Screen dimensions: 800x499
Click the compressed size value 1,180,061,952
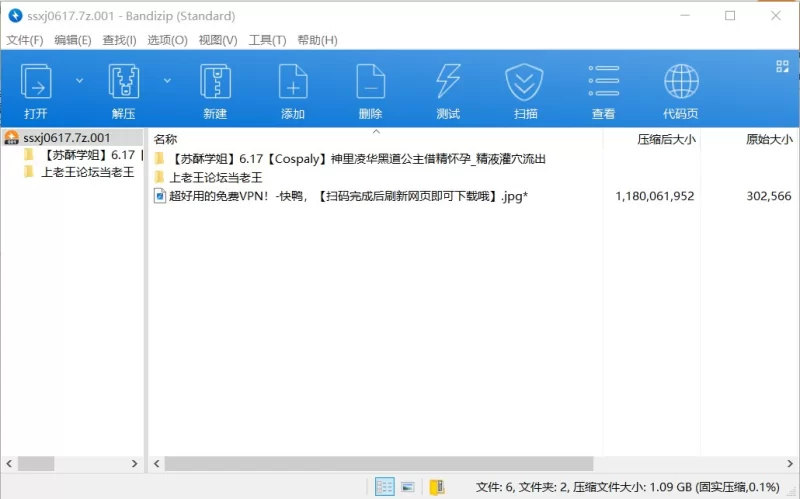coord(655,196)
